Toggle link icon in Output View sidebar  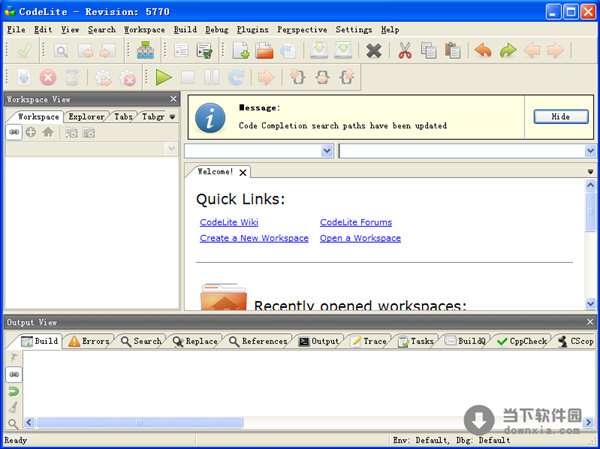[x=13, y=373]
